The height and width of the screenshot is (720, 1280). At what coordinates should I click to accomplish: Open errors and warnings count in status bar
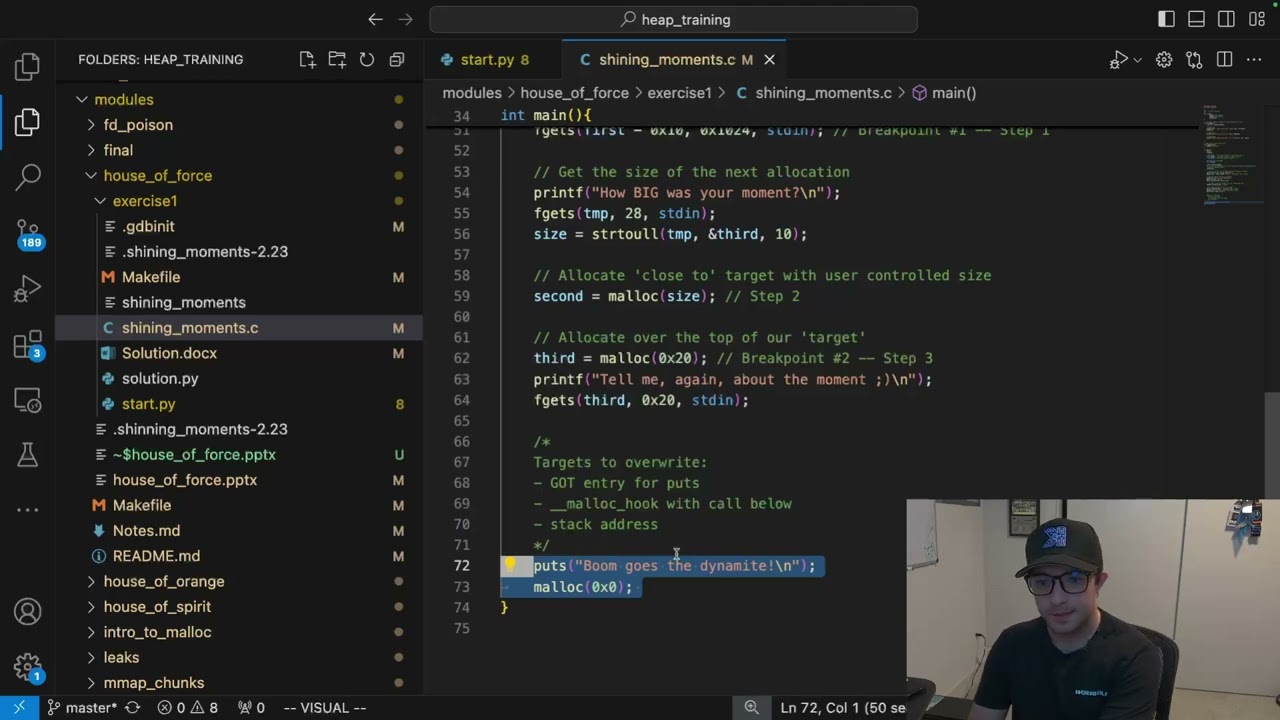click(187, 708)
